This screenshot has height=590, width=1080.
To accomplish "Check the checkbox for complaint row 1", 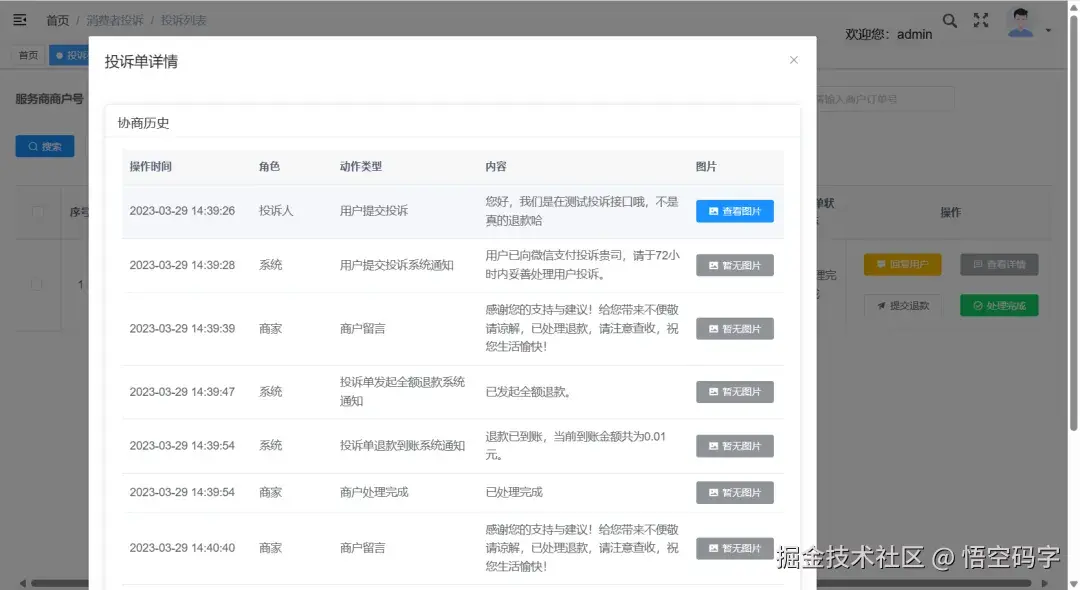I will (x=37, y=283).
